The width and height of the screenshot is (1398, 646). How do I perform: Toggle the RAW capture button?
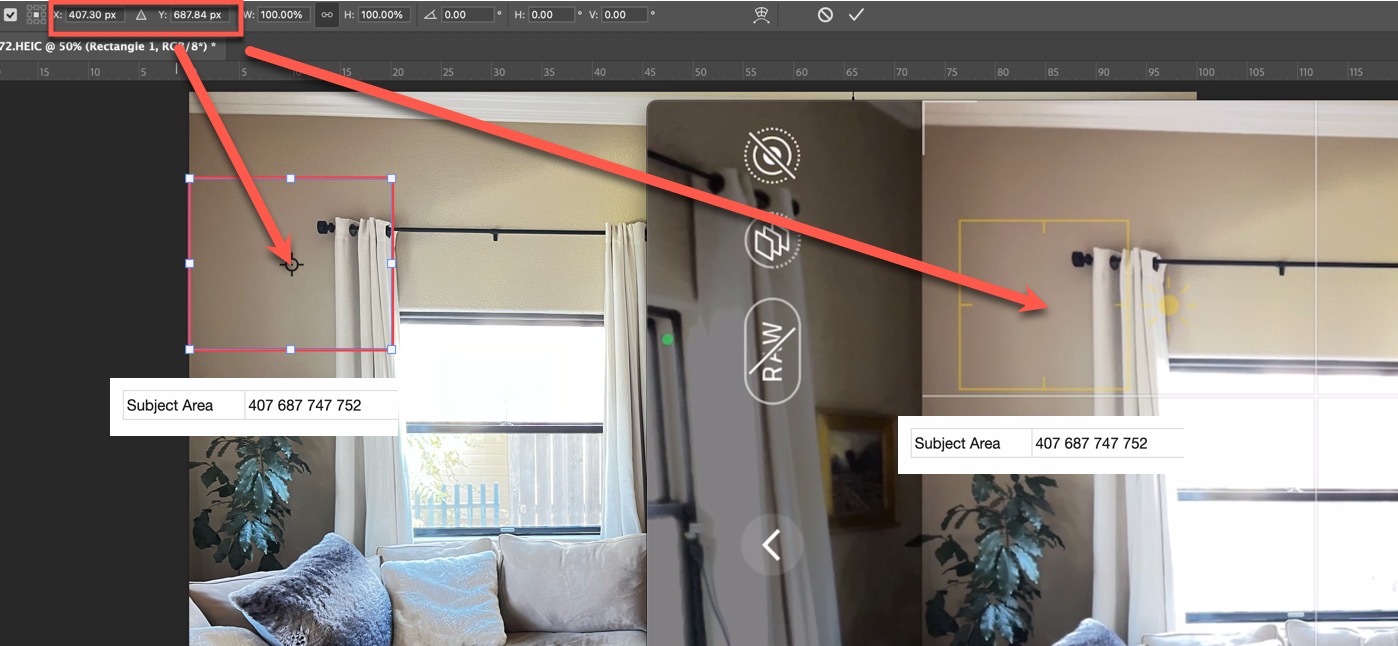click(x=772, y=351)
